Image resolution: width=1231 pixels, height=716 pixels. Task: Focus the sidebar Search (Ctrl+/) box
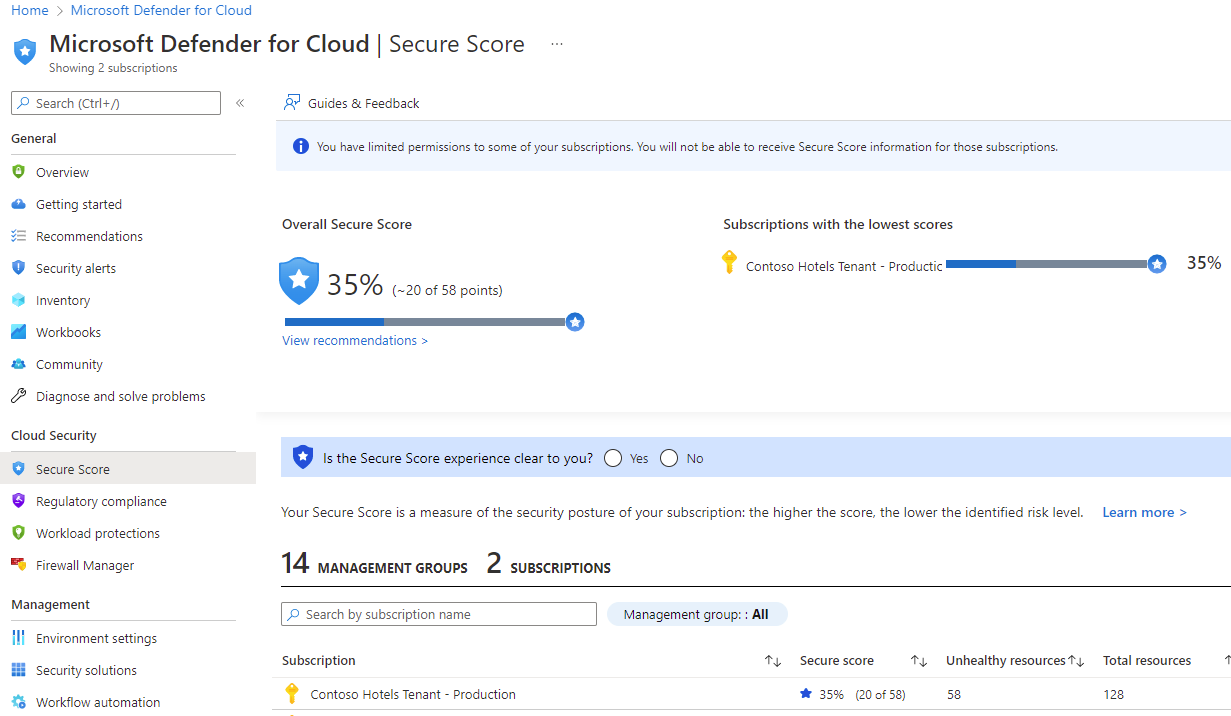click(116, 103)
